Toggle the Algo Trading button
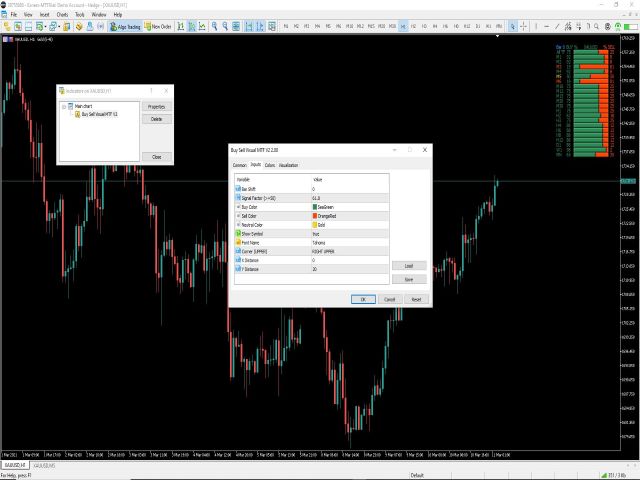 click(x=126, y=27)
